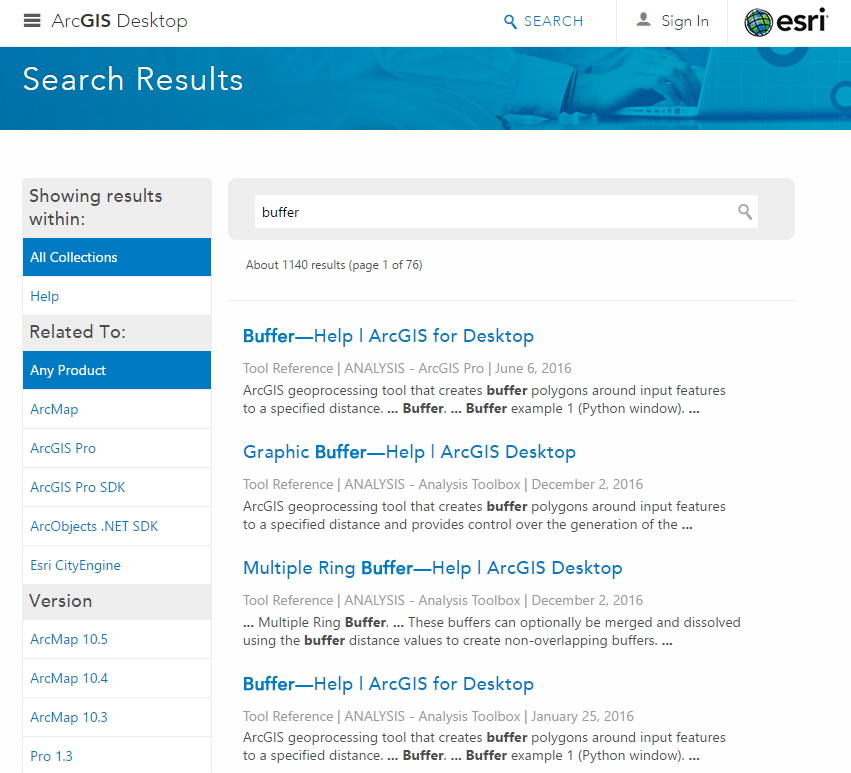Choose version ArcMap 10.5
851x773 pixels.
(x=117, y=639)
